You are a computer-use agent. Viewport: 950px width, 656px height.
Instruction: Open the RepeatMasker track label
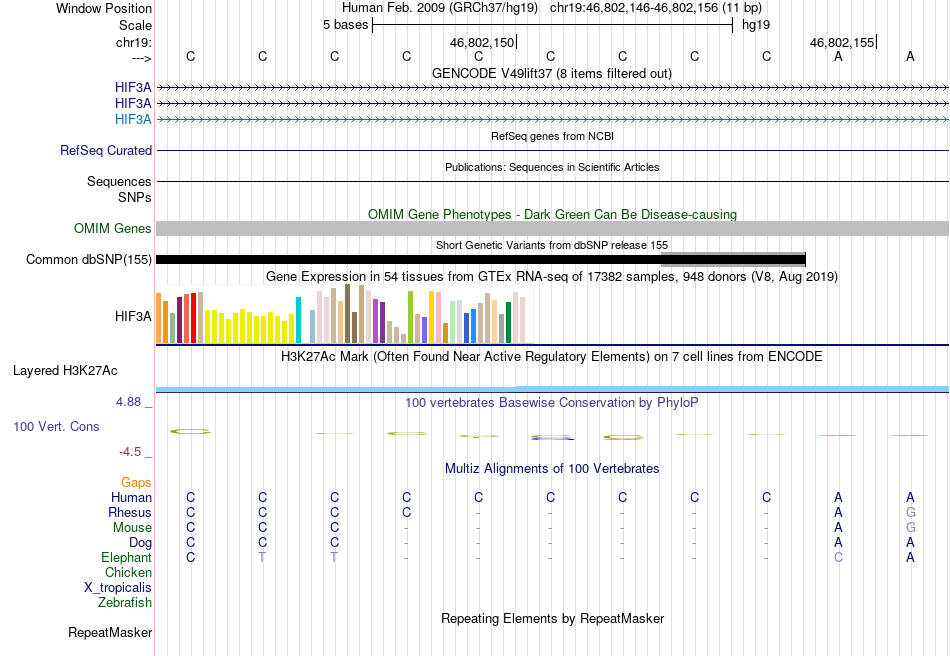pyautogui.click(x=110, y=632)
